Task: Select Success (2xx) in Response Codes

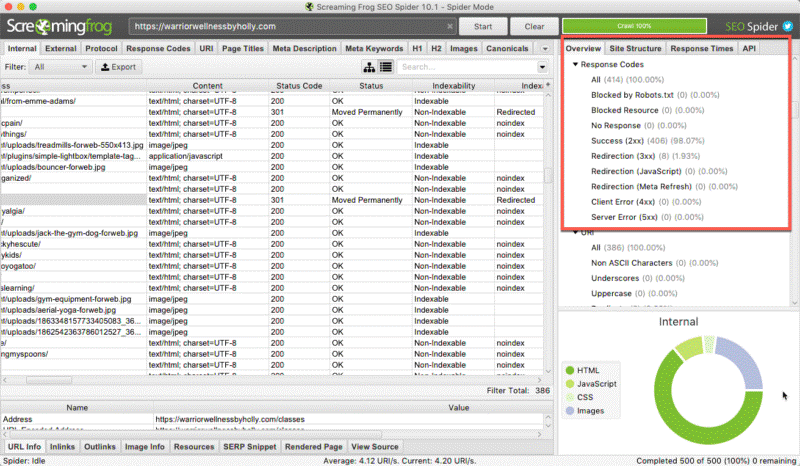Action: click(x=647, y=141)
